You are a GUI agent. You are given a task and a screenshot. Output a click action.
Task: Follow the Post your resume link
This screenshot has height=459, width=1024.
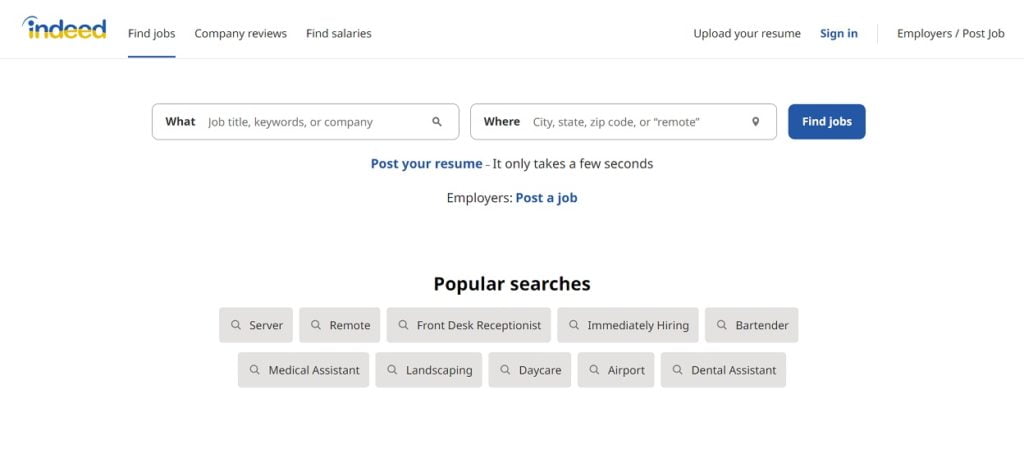click(426, 164)
